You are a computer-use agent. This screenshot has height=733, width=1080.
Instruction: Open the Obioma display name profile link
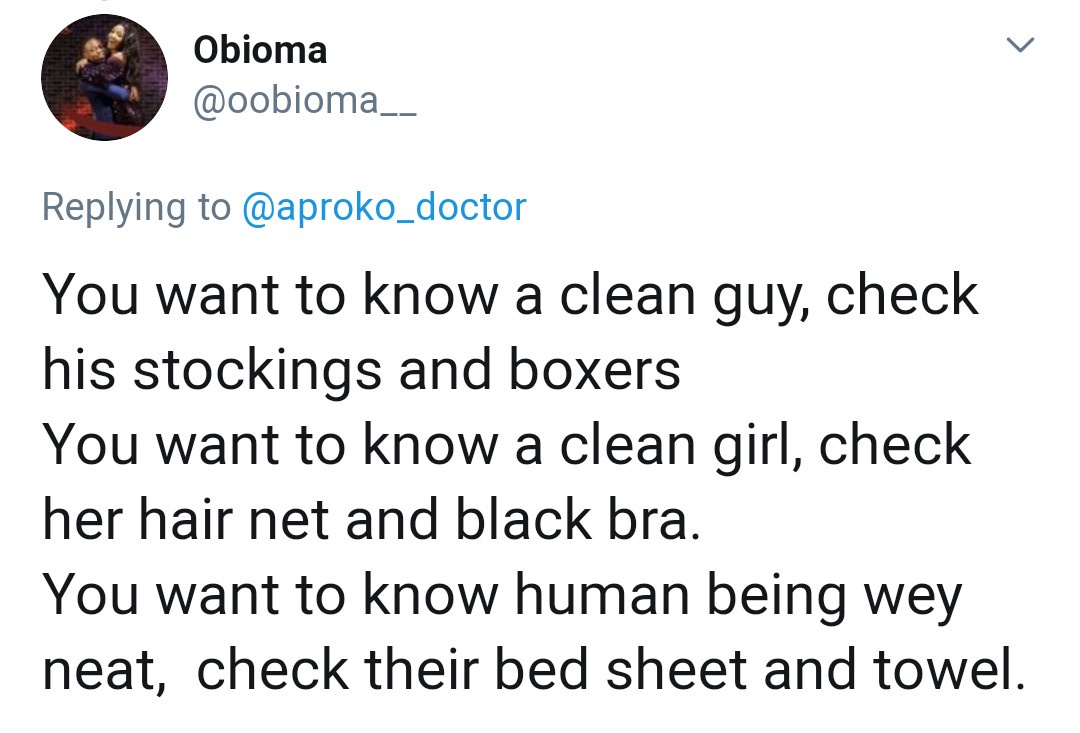[x=260, y=49]
